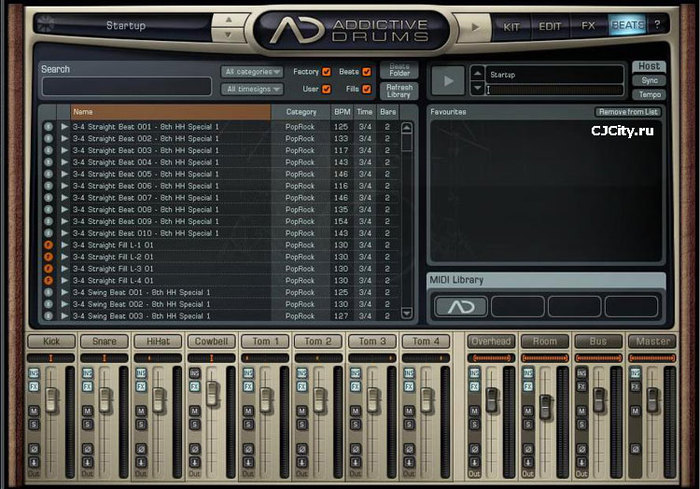Click the beat icon for Straight Beat 003
This screenshot has width=700, height=489.
click(x=48, y=150)
